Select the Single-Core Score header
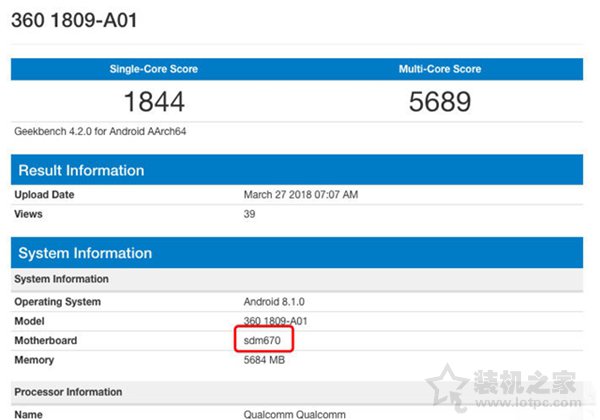600x420 pixels. [153, 69]
